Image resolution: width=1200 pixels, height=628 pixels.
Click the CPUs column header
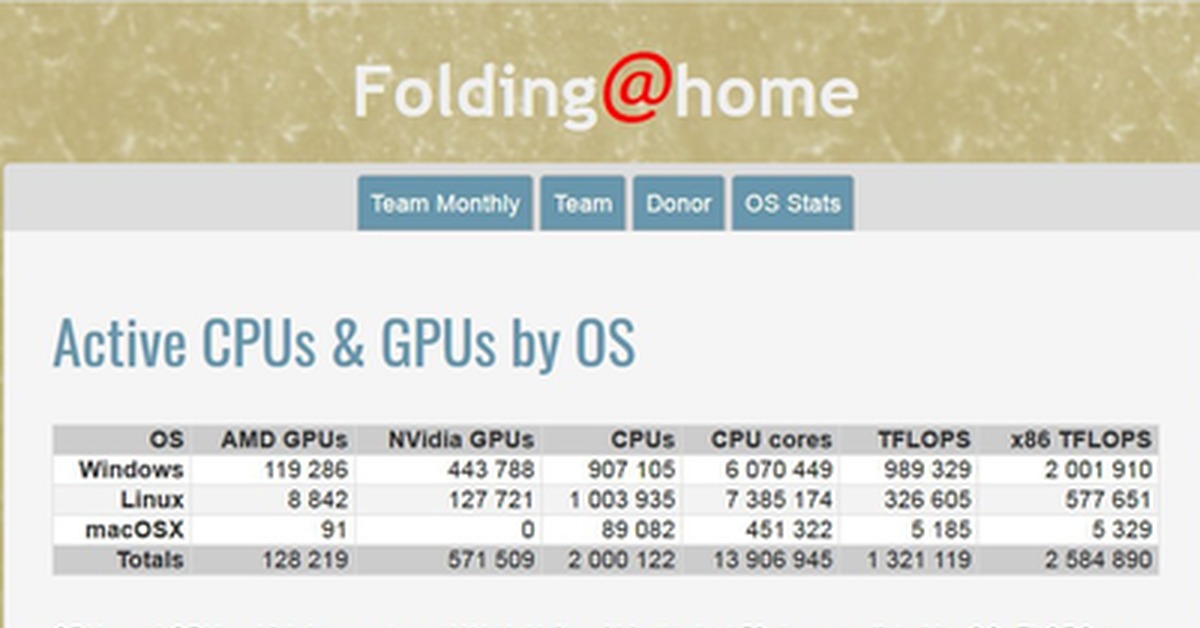point(645,439)
